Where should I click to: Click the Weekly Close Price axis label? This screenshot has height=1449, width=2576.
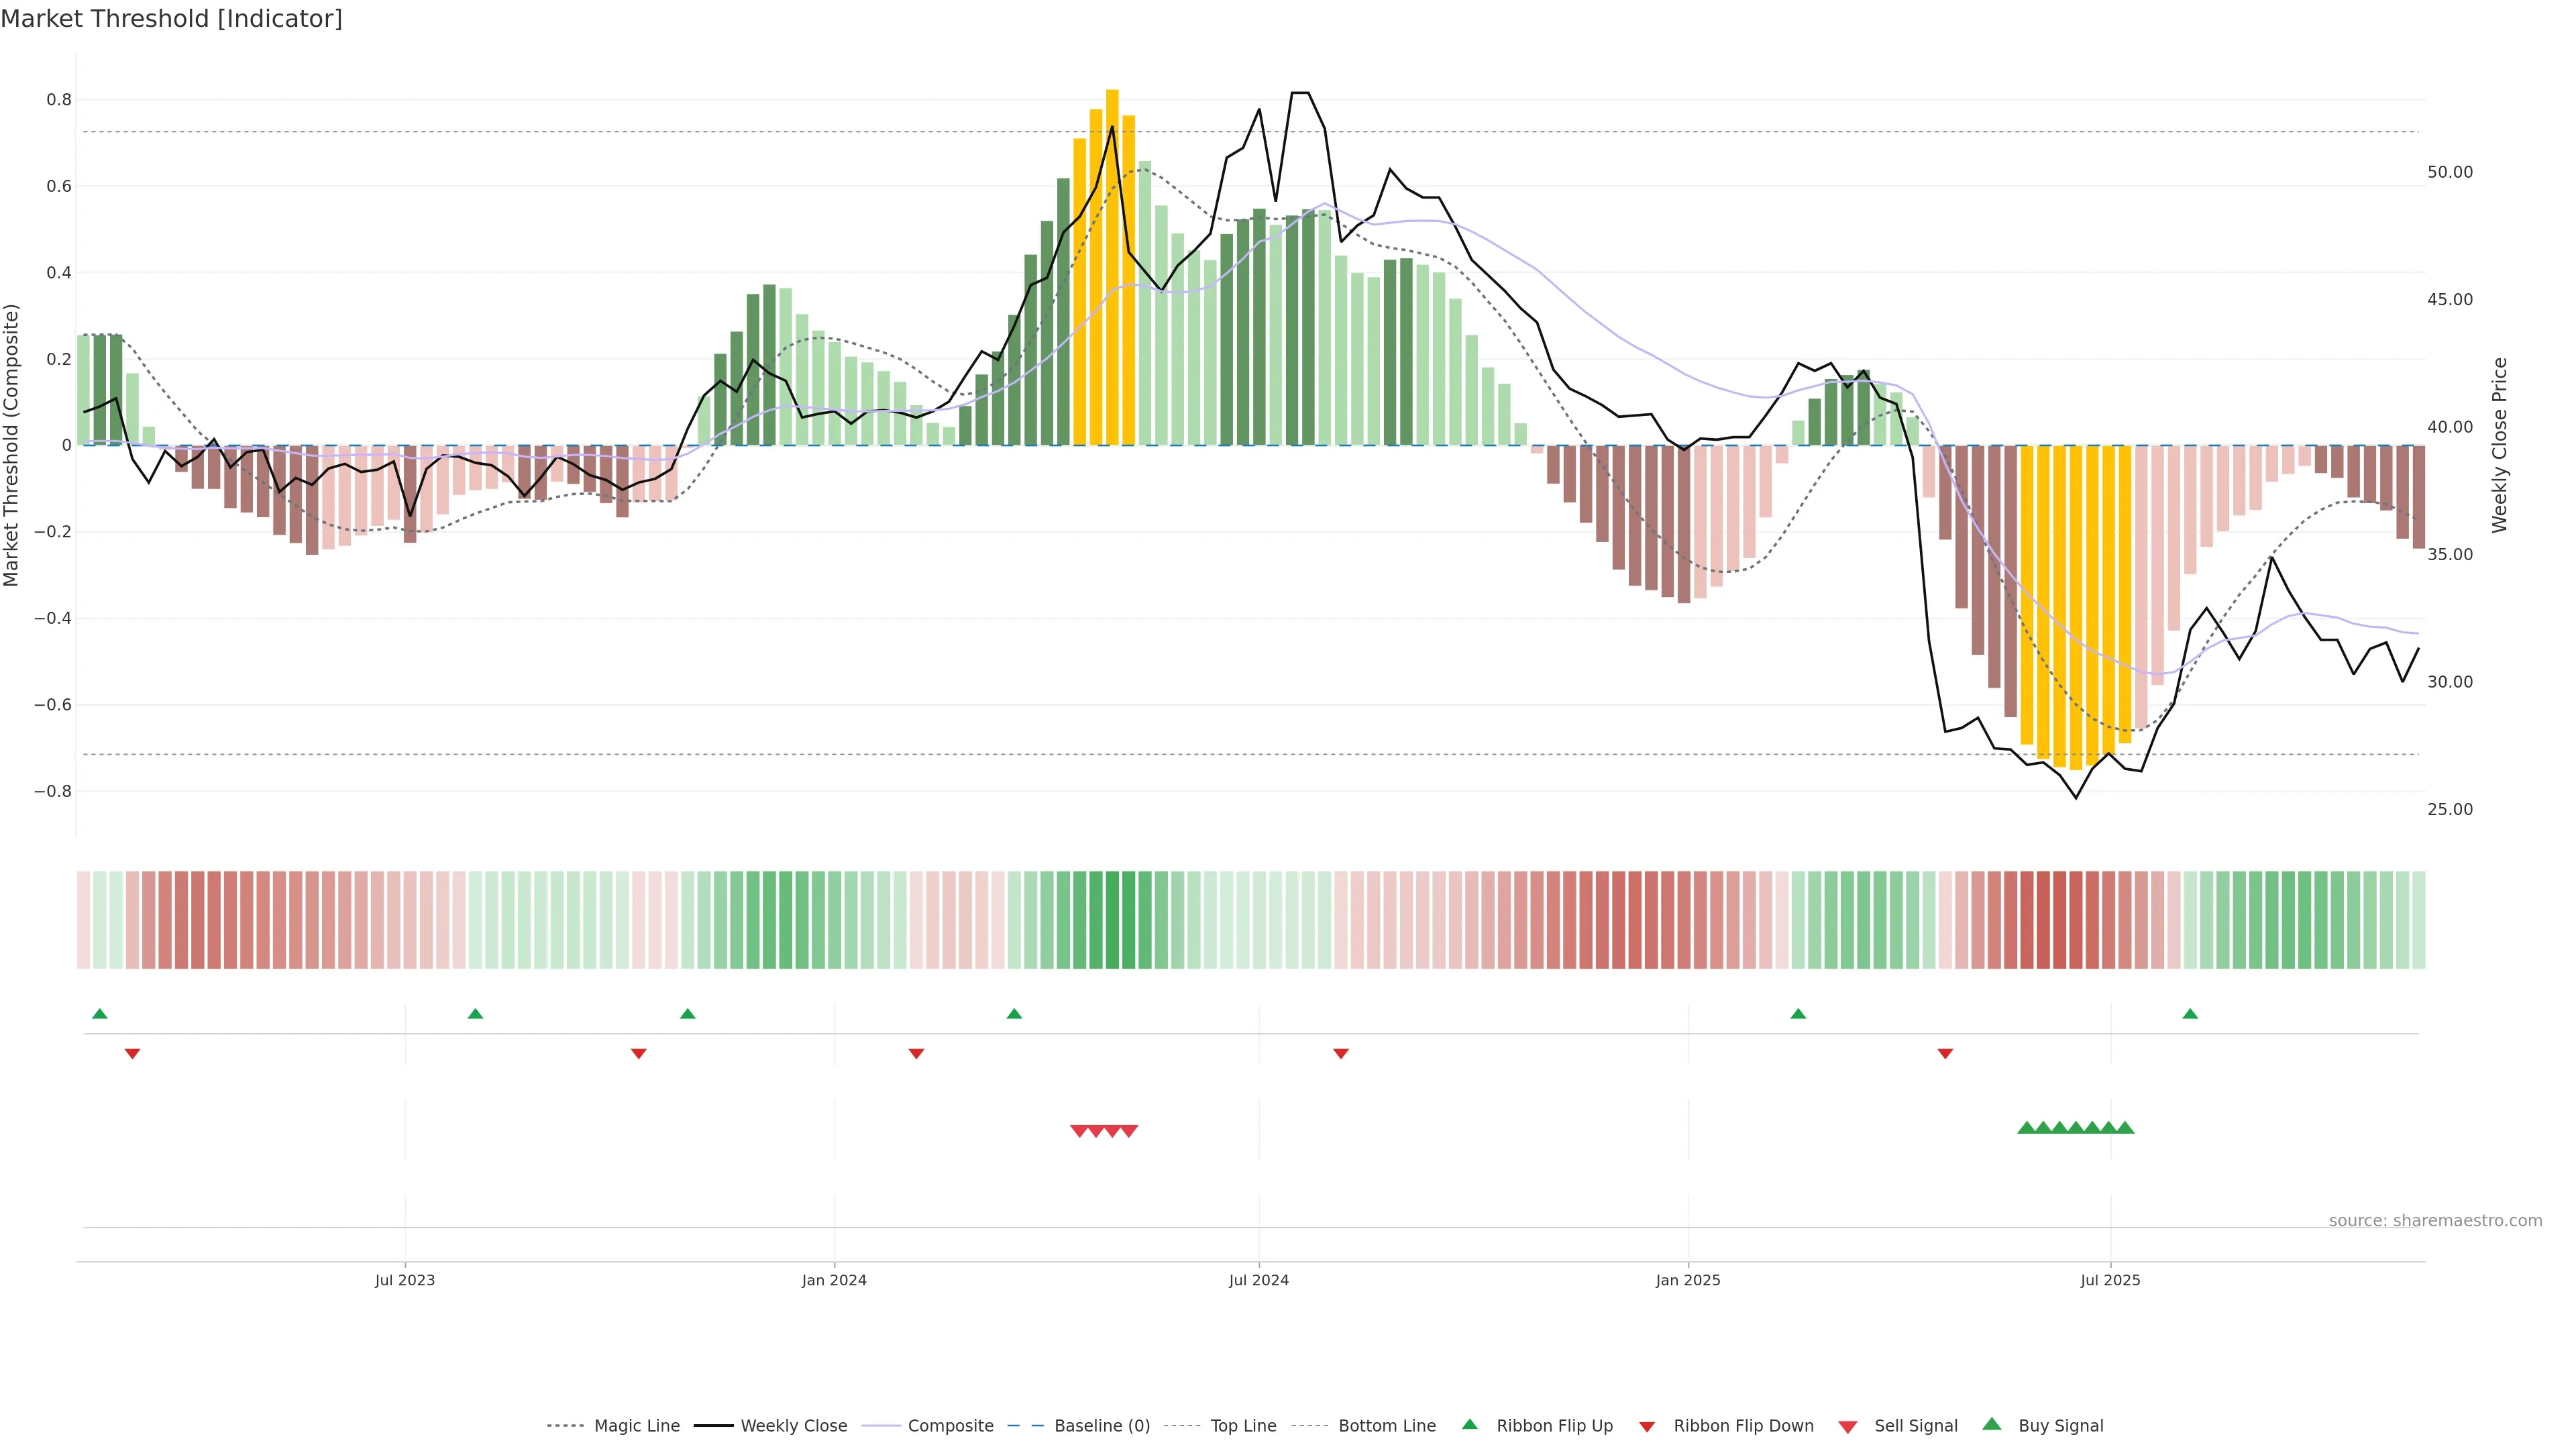2499,445
